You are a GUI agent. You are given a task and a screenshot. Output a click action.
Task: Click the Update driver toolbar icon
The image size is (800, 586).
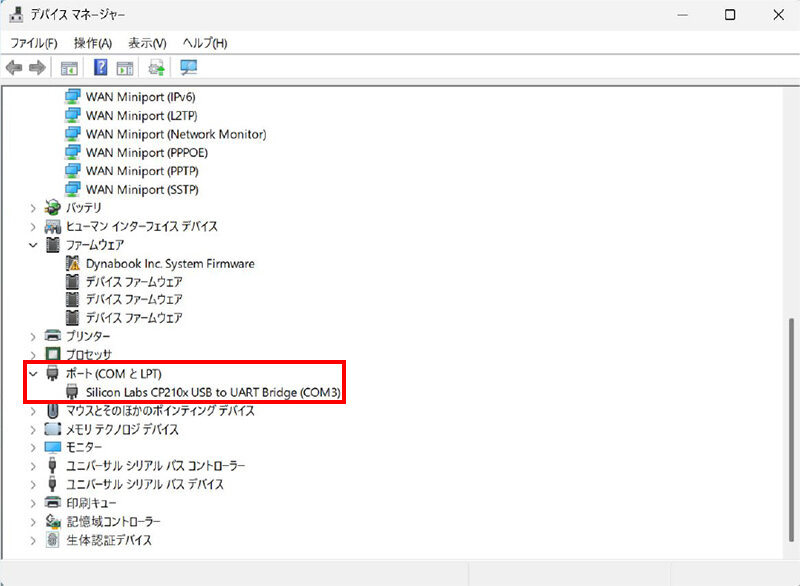pos(157,68)
